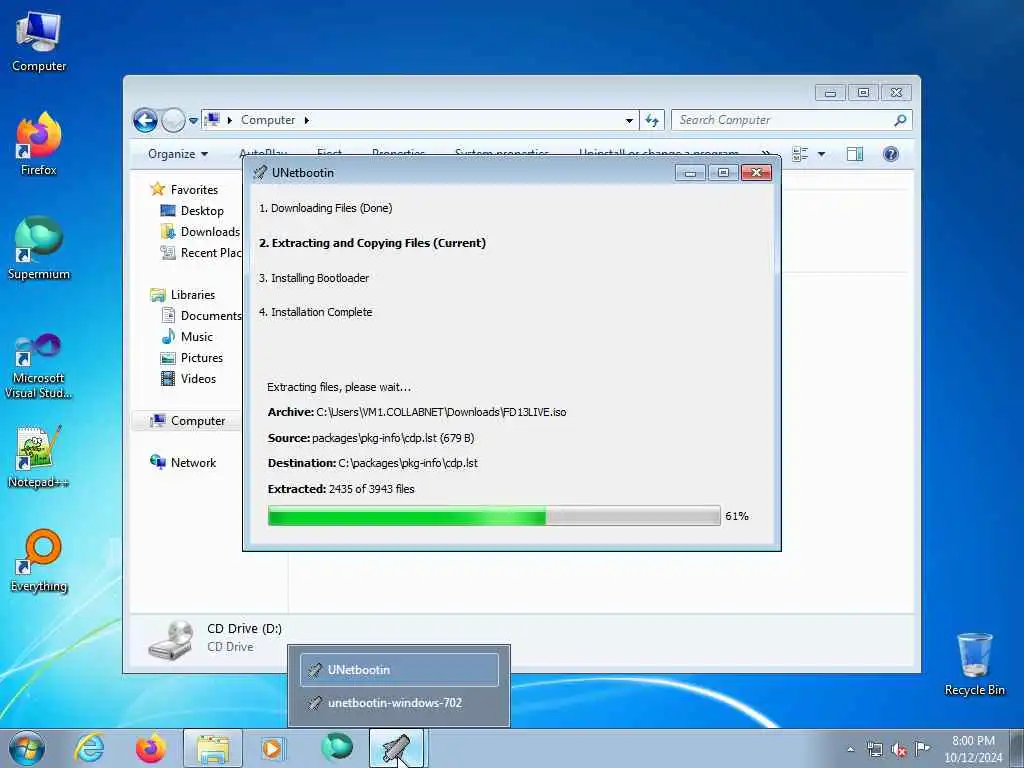Click step 3 Installing Bootloader text
Screen dimensions: 1024x768
(314, 278)
